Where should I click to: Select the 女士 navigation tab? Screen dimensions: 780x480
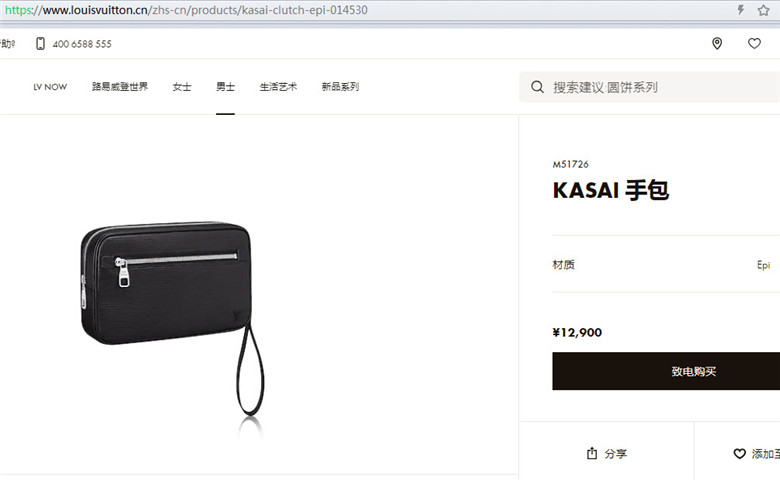[182, 87]
